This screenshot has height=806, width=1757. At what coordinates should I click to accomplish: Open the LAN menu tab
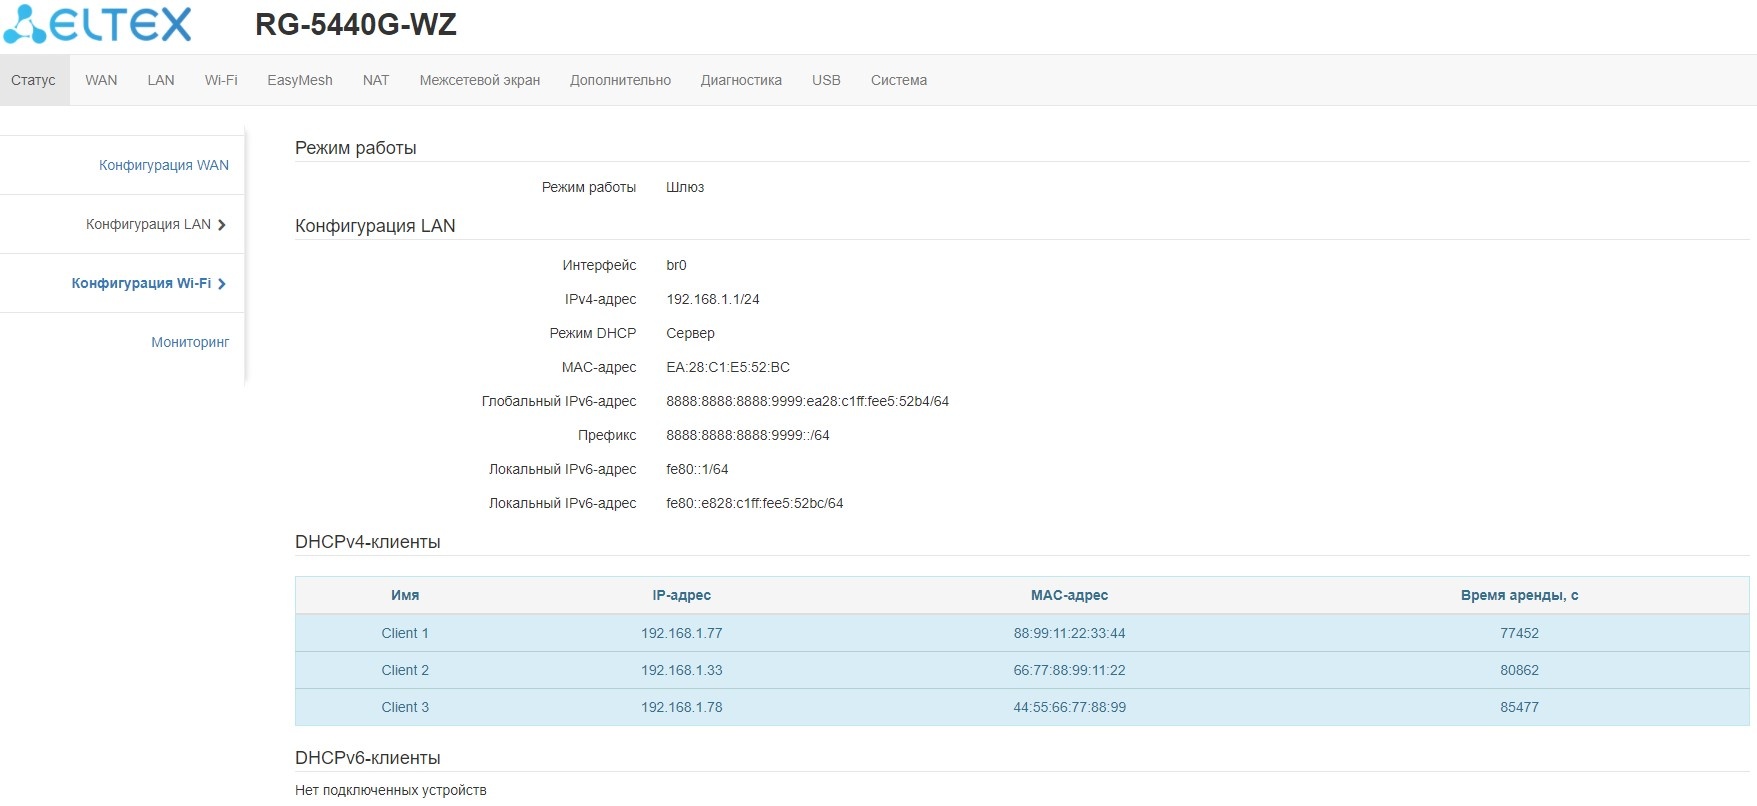[161, 80]
